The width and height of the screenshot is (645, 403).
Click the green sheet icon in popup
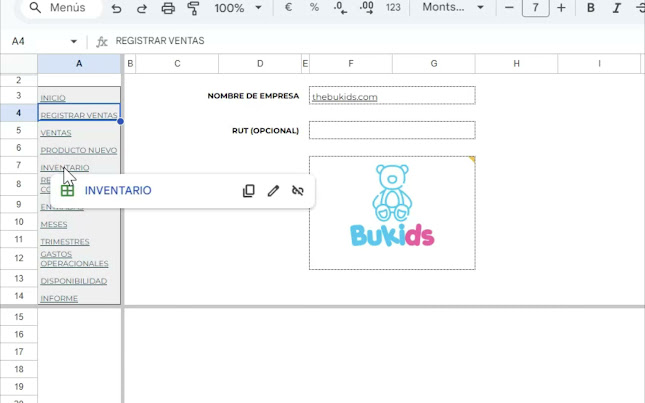[67, 190]
